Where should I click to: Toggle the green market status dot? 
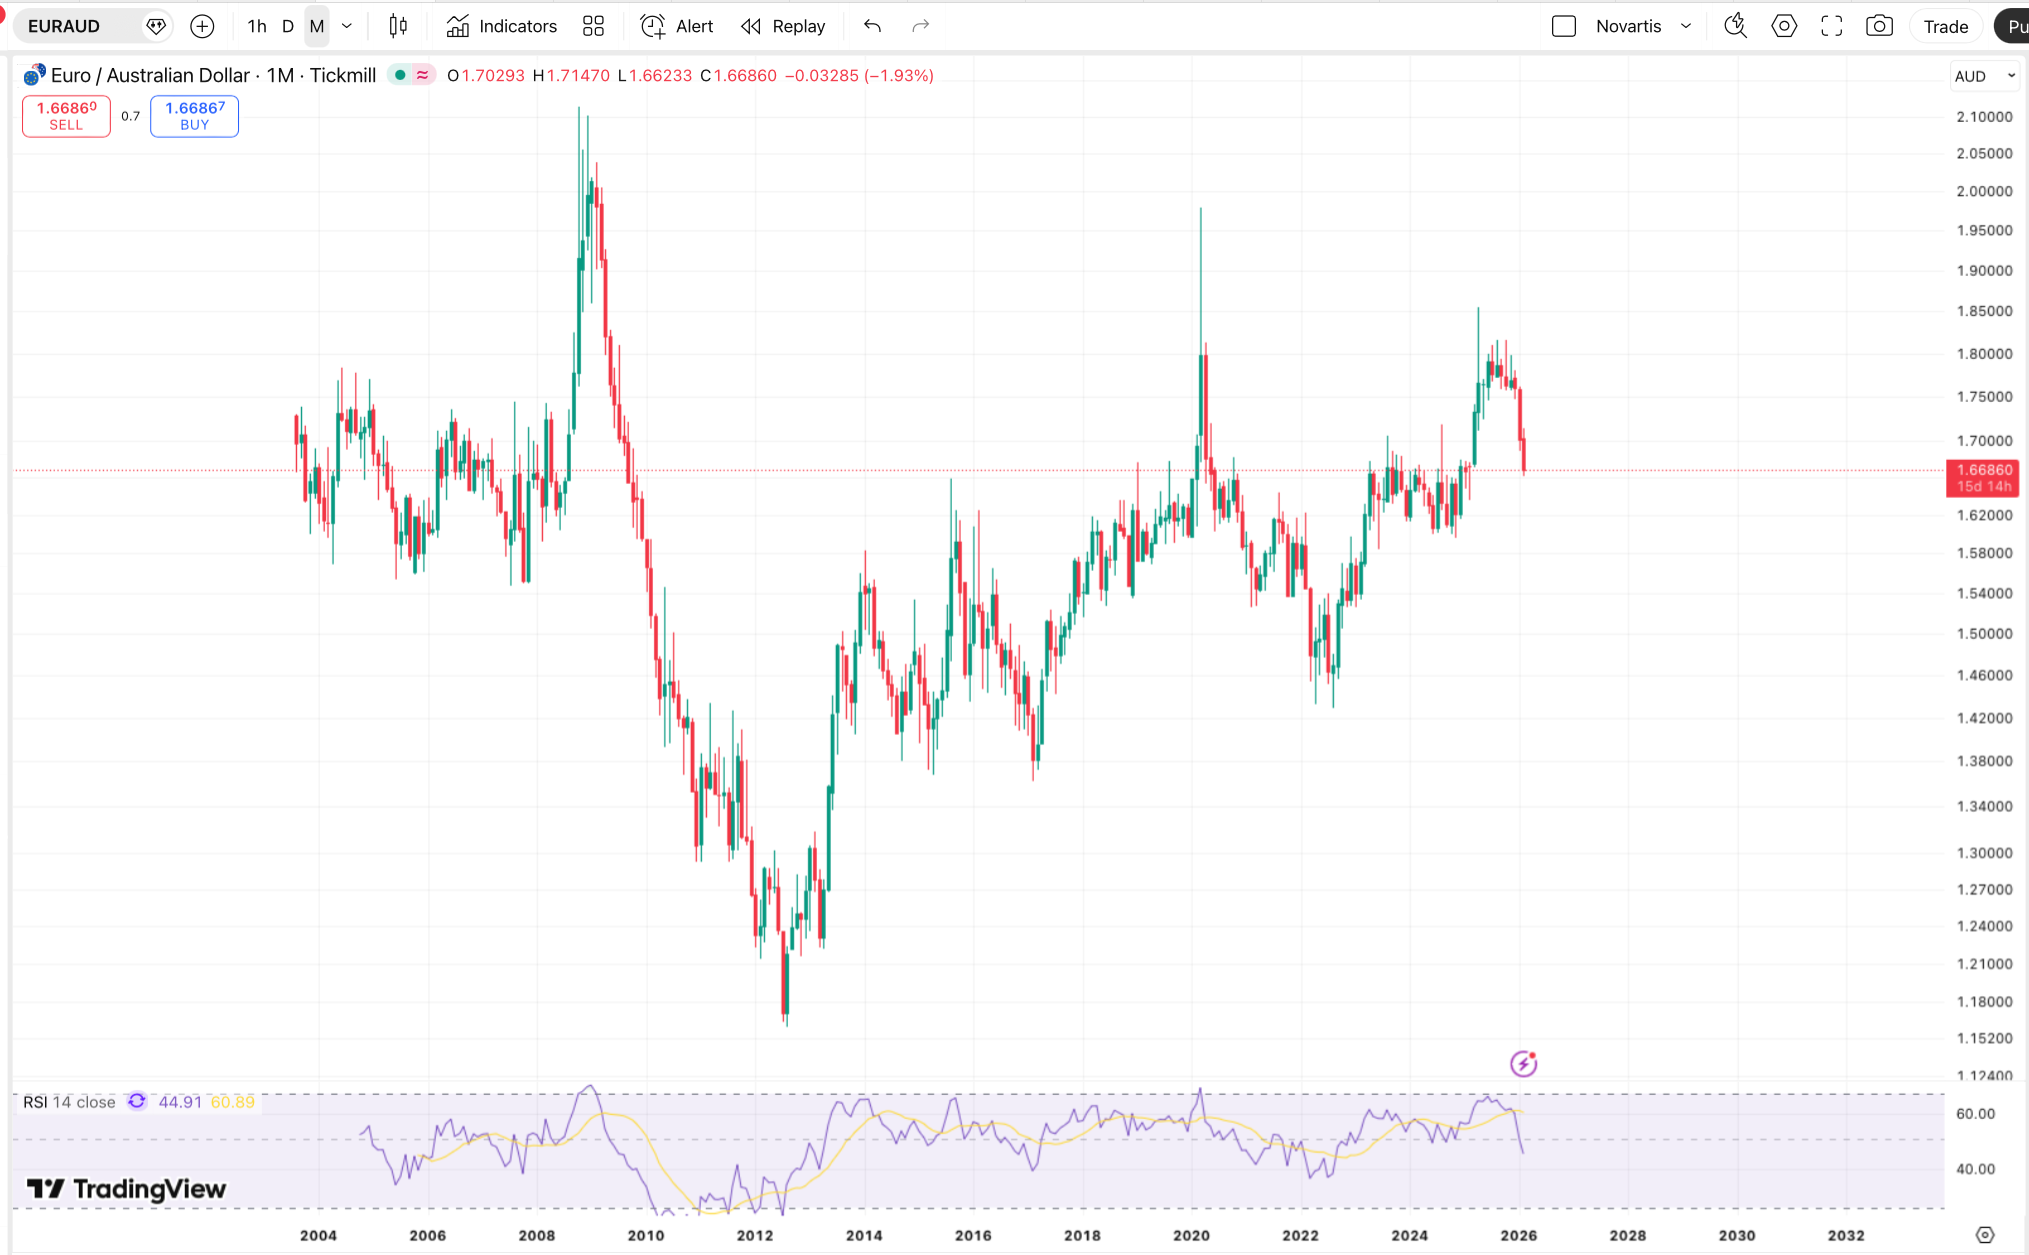tap(400, 75)
